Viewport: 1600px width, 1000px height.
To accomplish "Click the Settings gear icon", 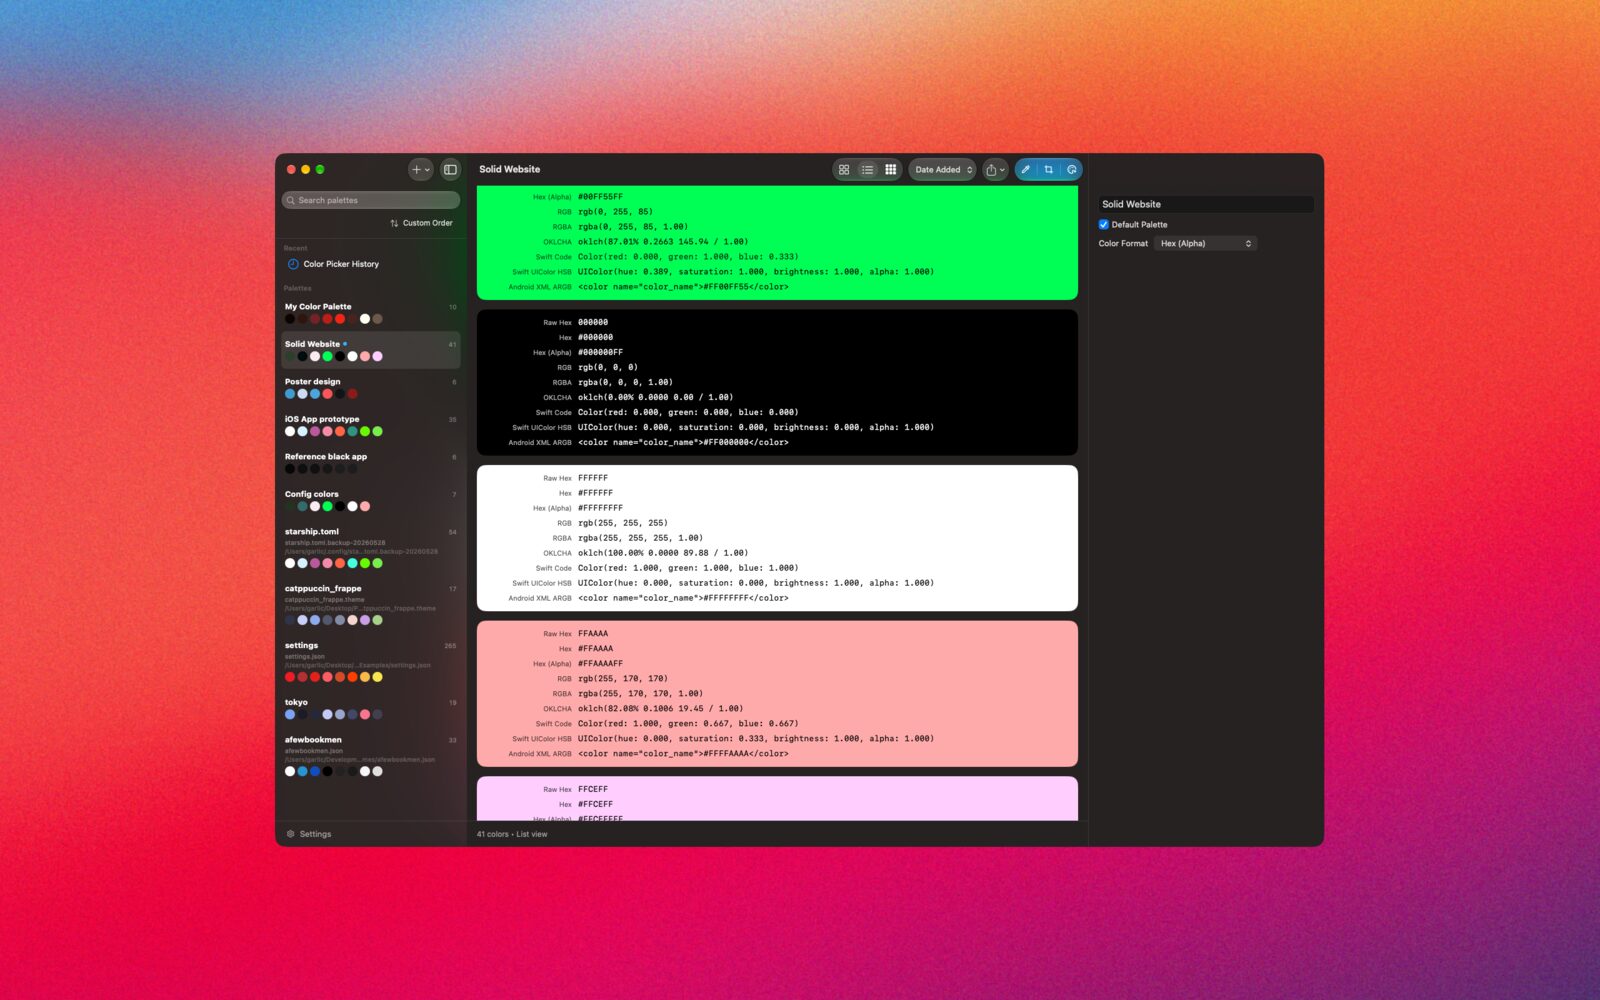I will click(x=291, y=834).
